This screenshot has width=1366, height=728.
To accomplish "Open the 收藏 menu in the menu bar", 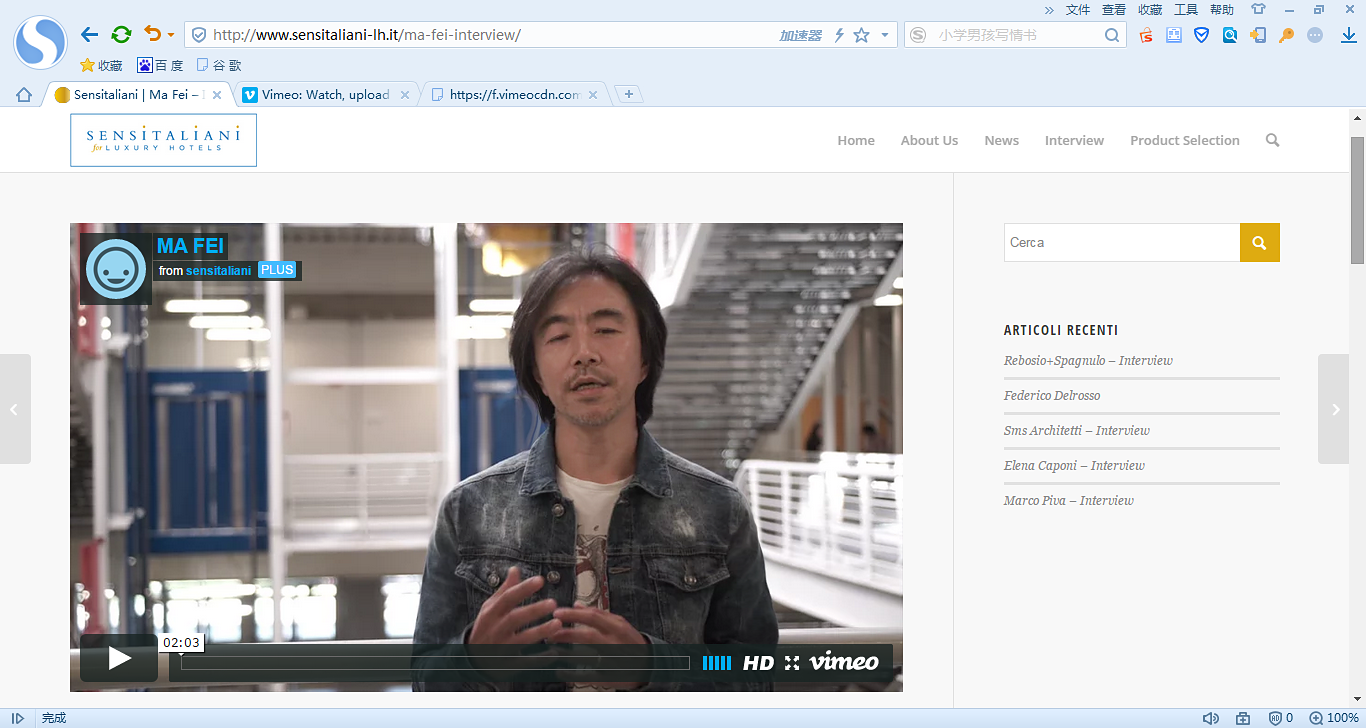I will click(x=1150, y=10).
